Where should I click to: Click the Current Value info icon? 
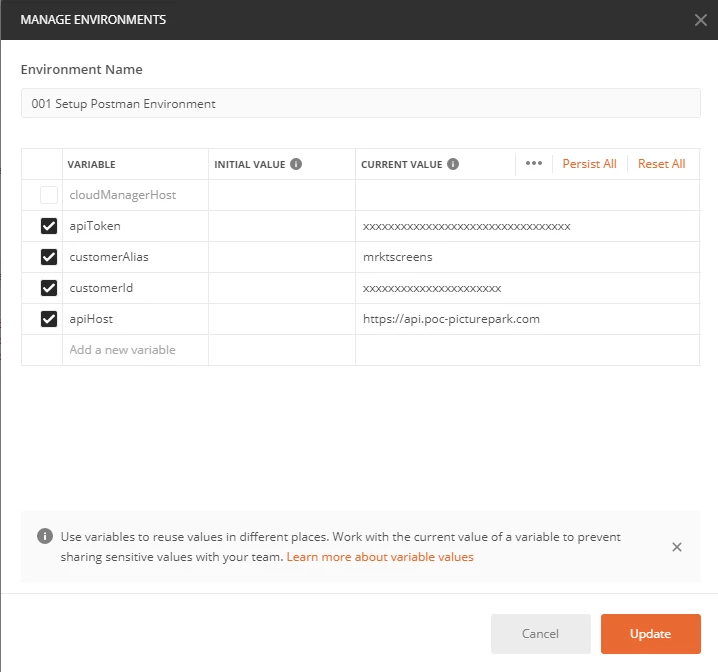(453, 164)
